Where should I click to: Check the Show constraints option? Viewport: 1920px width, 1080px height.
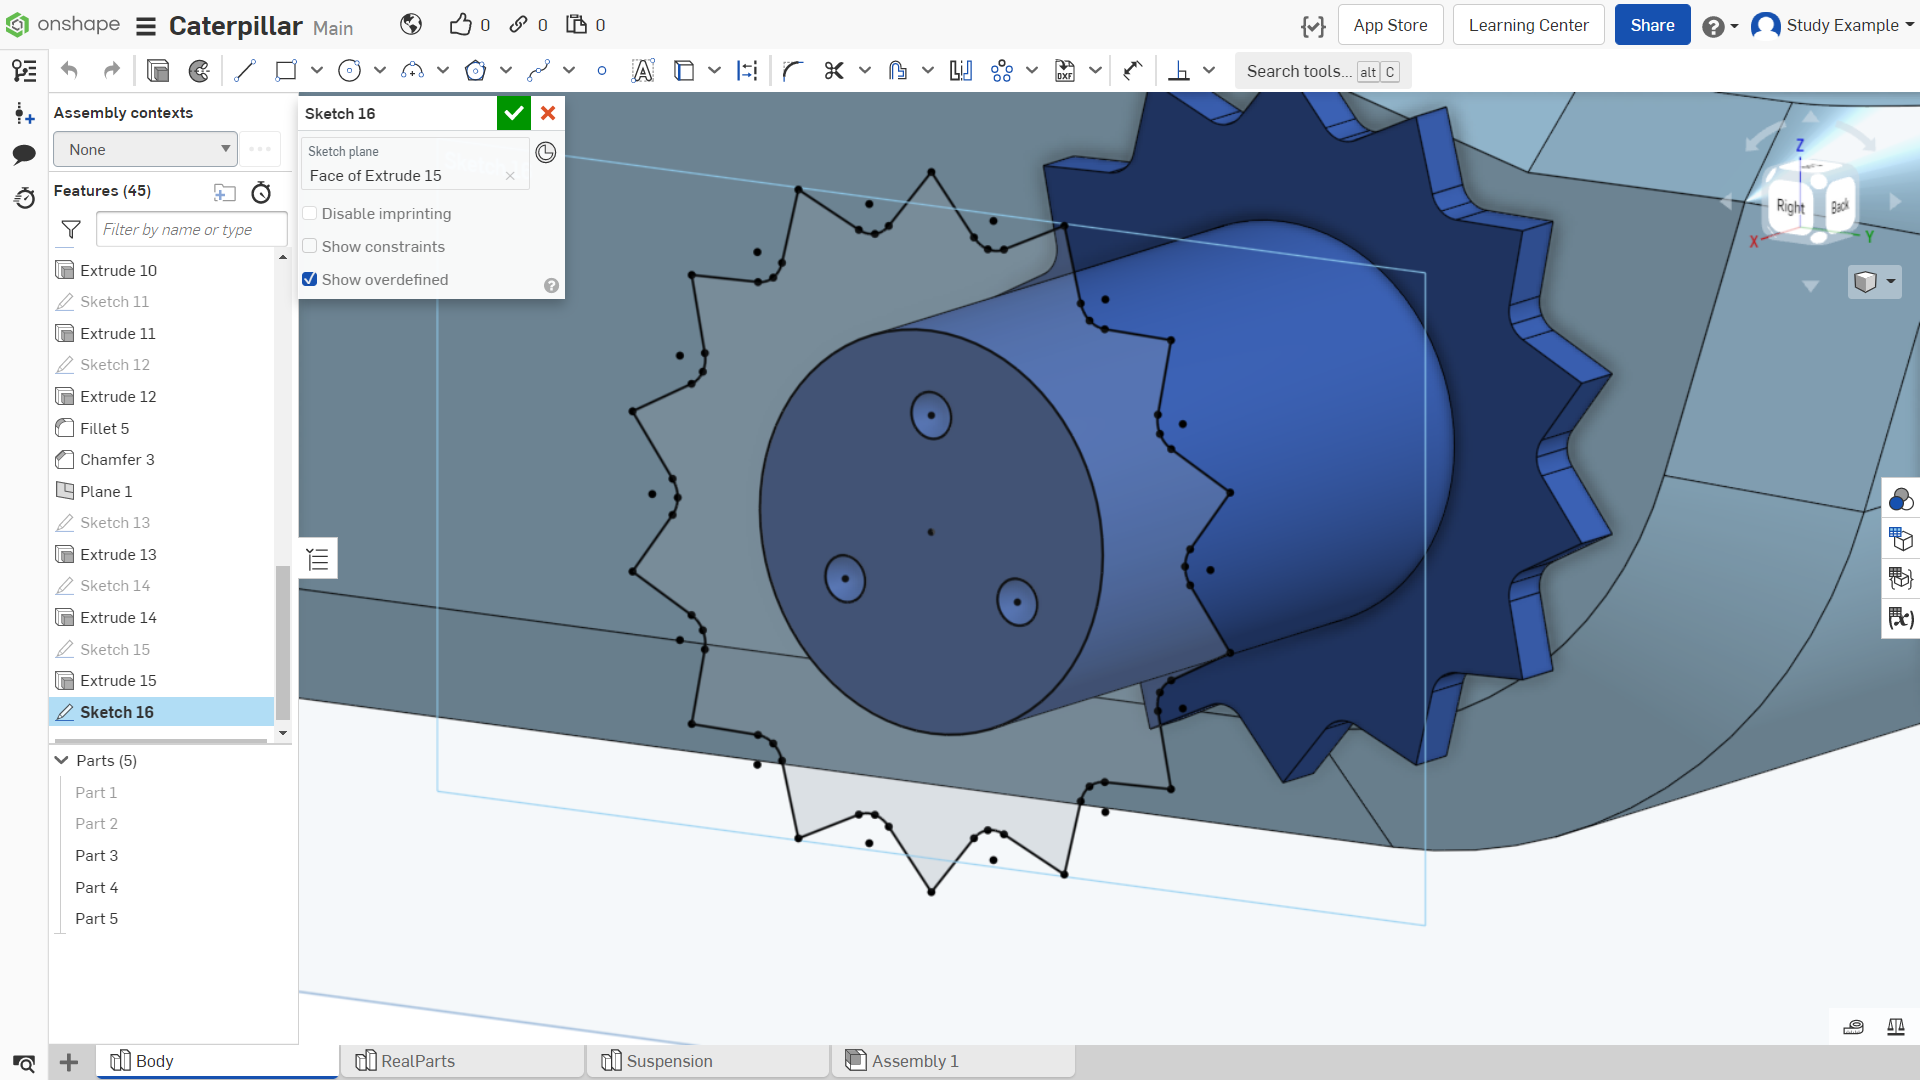310,247
